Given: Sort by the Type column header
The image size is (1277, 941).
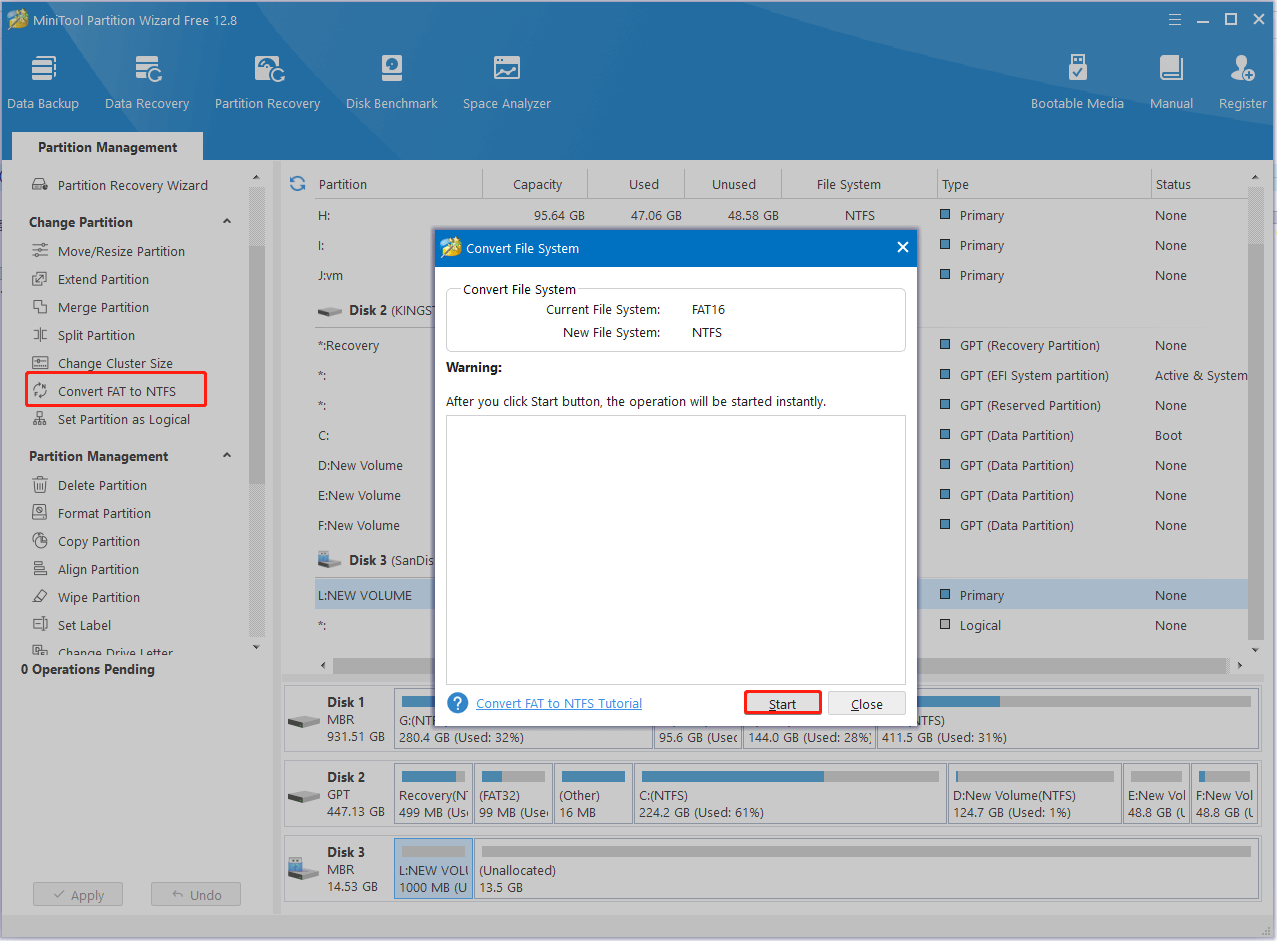Looking at the screenshot, I should pyautogui.click(x=1045, y=184).
